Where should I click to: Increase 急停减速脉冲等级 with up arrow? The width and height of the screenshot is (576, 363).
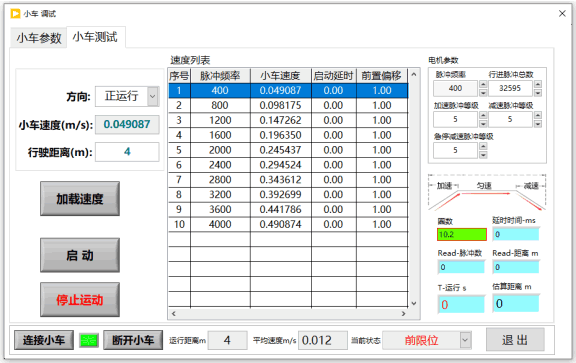pos(483,146)
